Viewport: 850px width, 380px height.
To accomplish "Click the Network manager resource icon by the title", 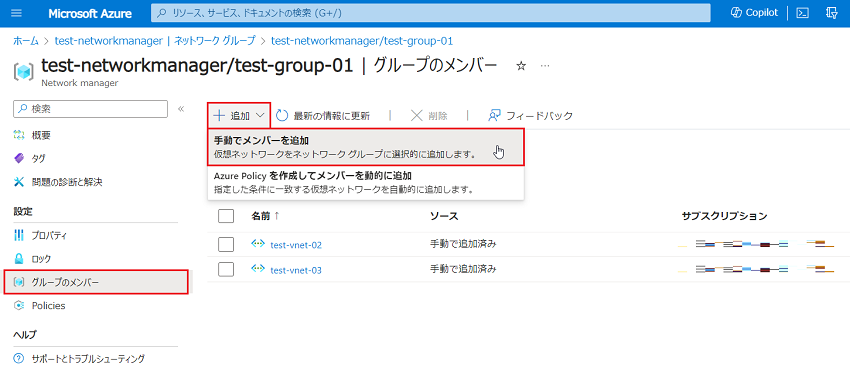I will pos(23,71).
